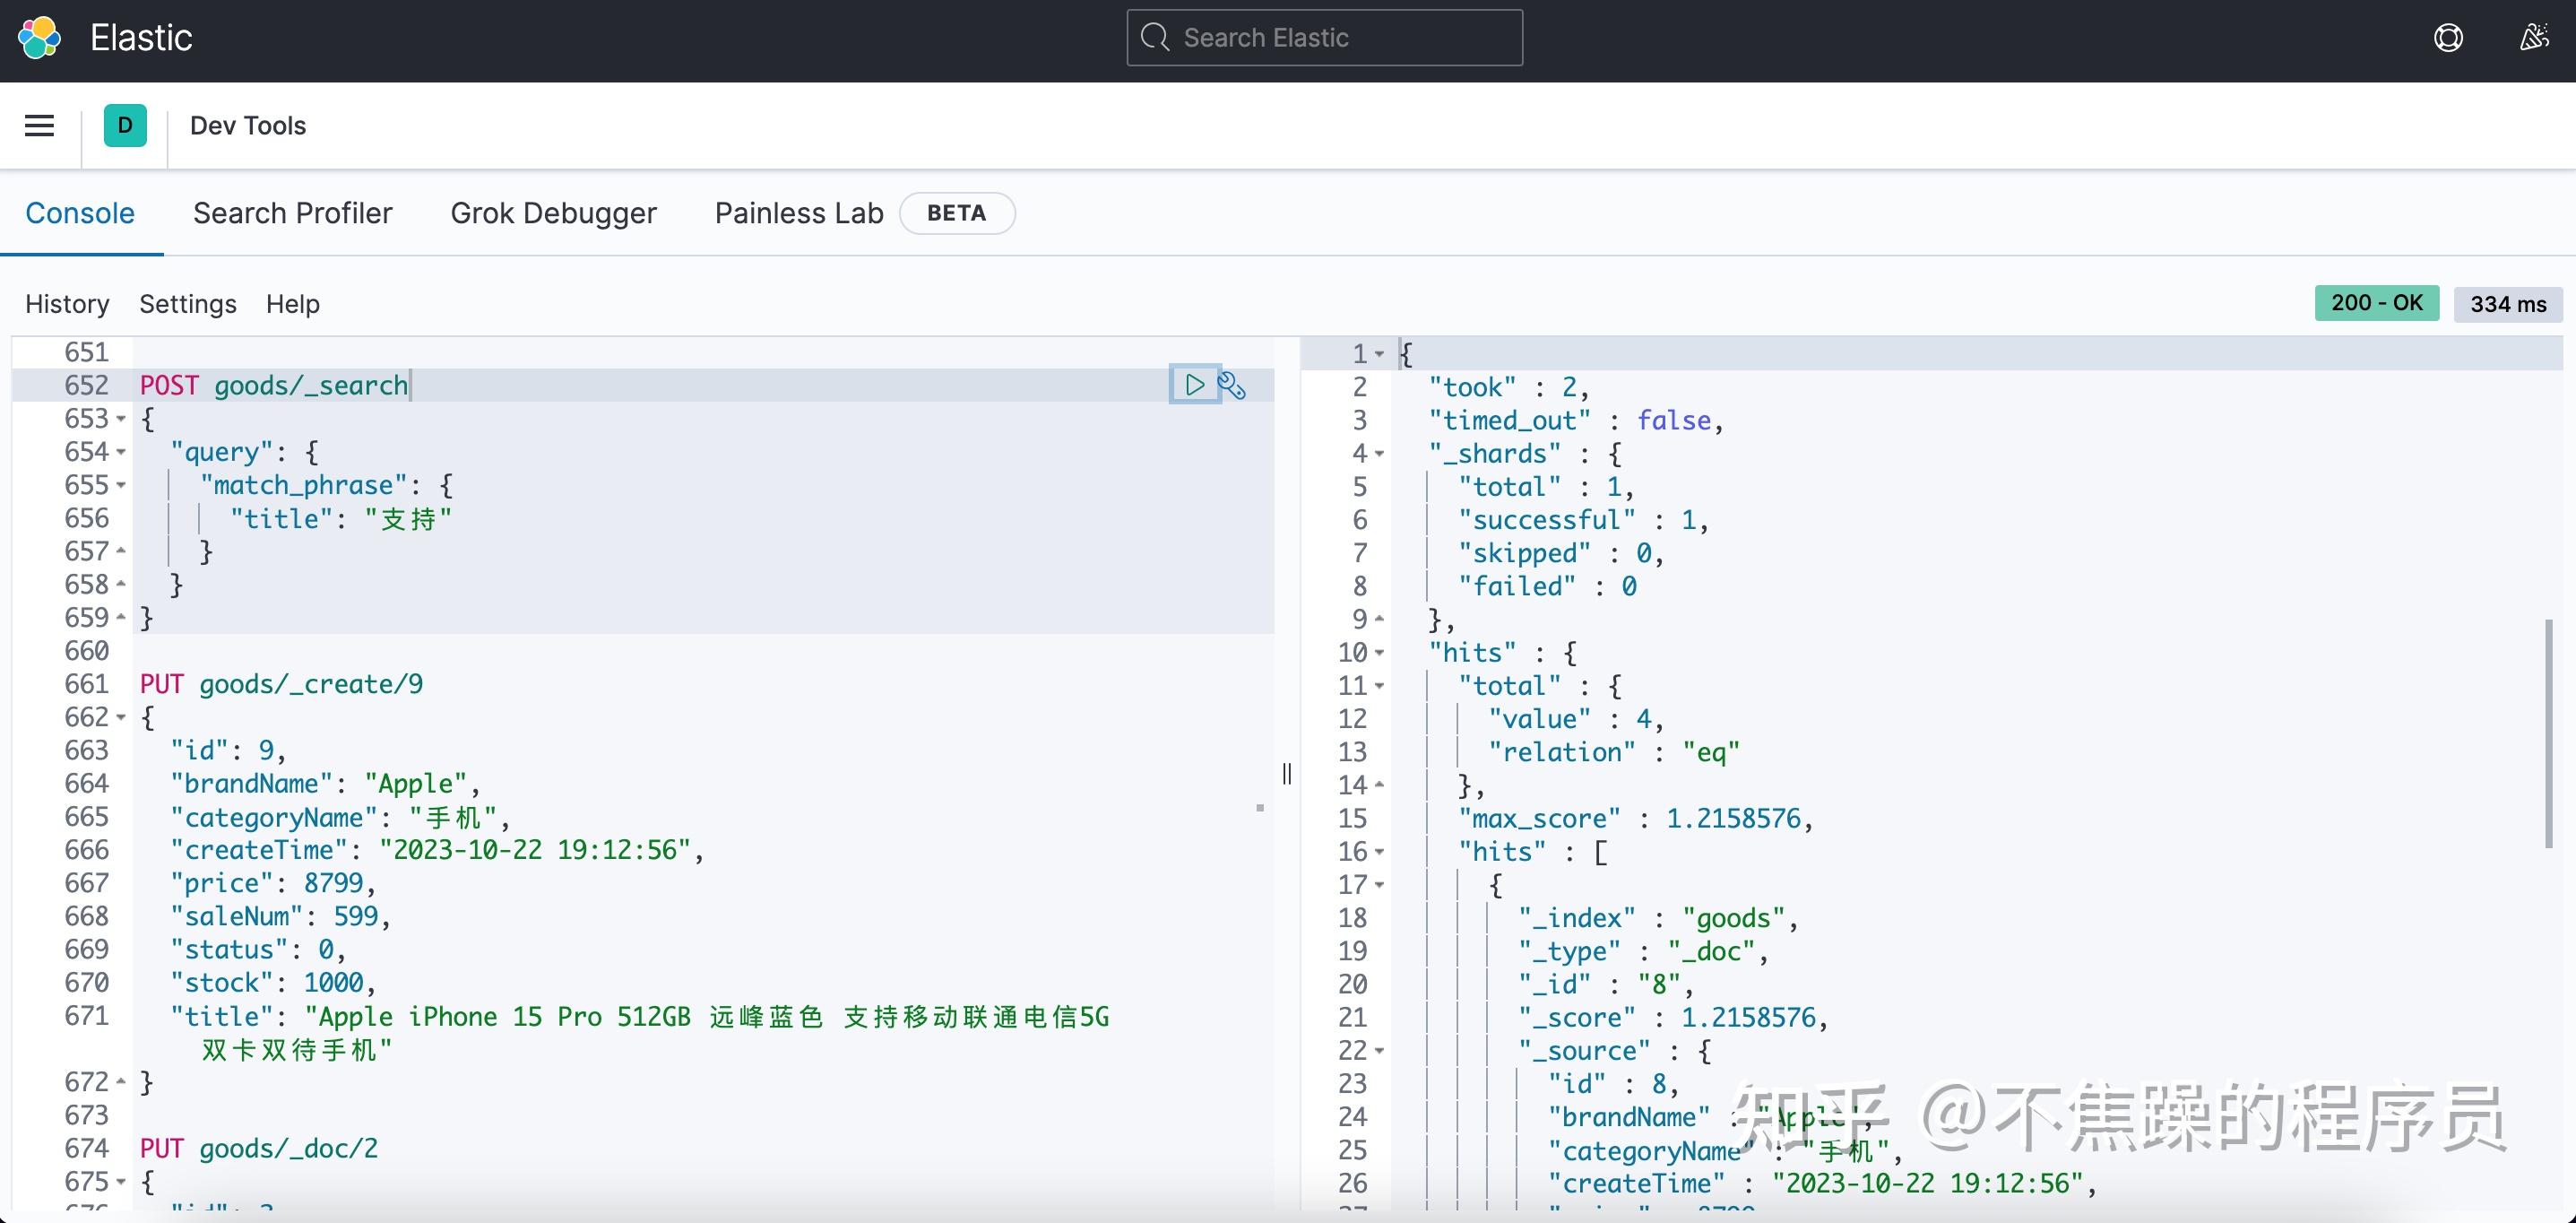2576x1223 pixels.
Task: Open the help lifebuoy icon
Action: coord(2448,38)
